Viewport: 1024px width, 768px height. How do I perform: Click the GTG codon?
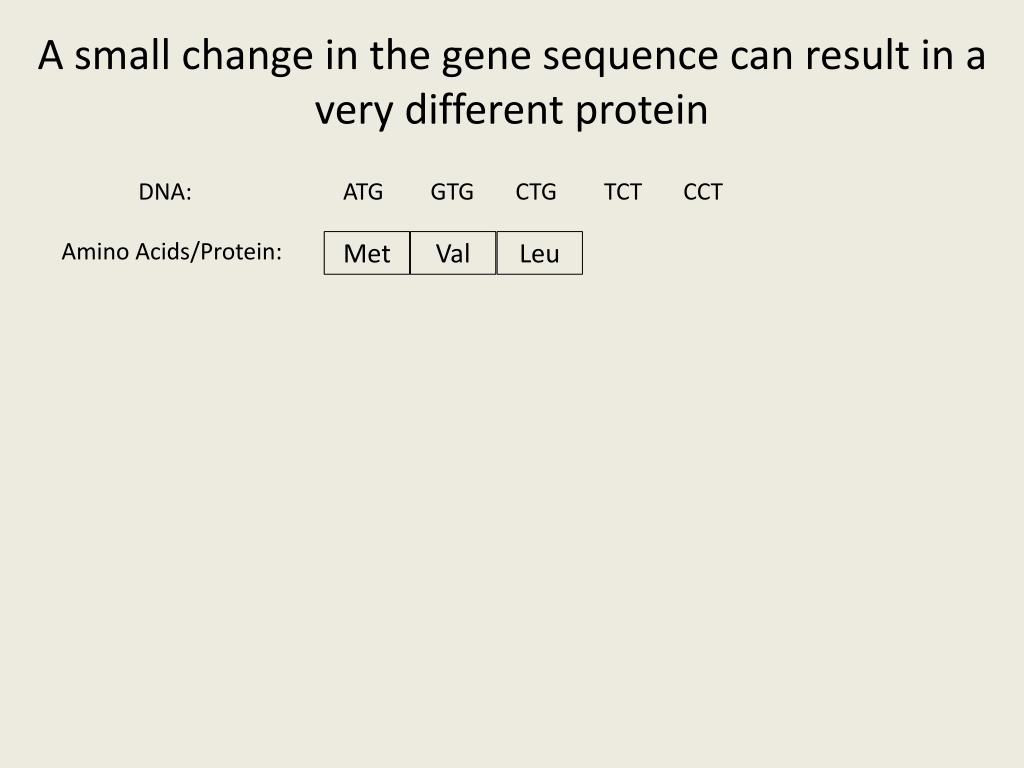(452, 192)
